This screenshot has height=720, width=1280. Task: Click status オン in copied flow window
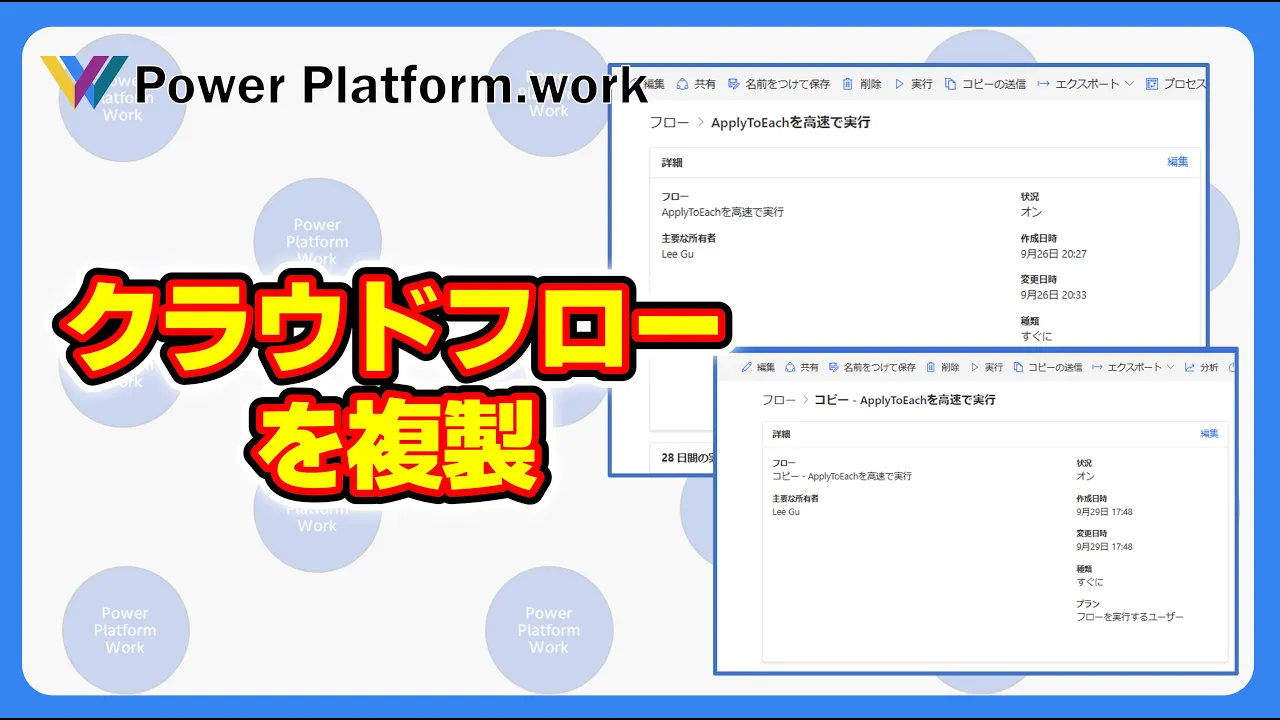click(x=1086, y=476)
